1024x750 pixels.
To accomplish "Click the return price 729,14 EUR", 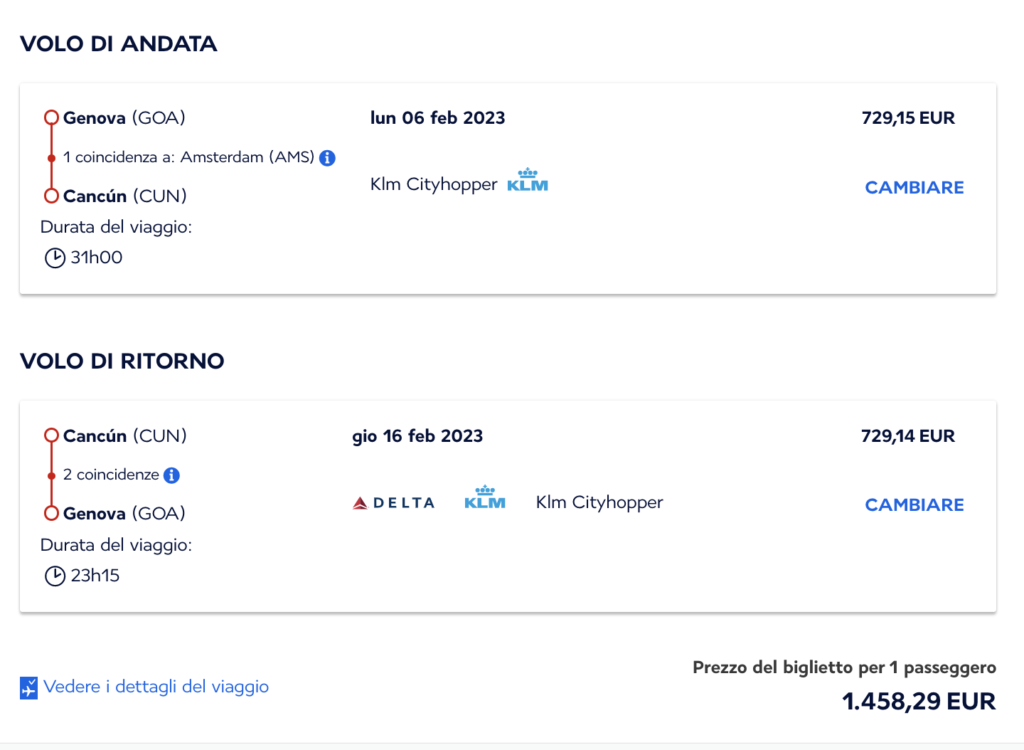I will (x=908, y=436).
